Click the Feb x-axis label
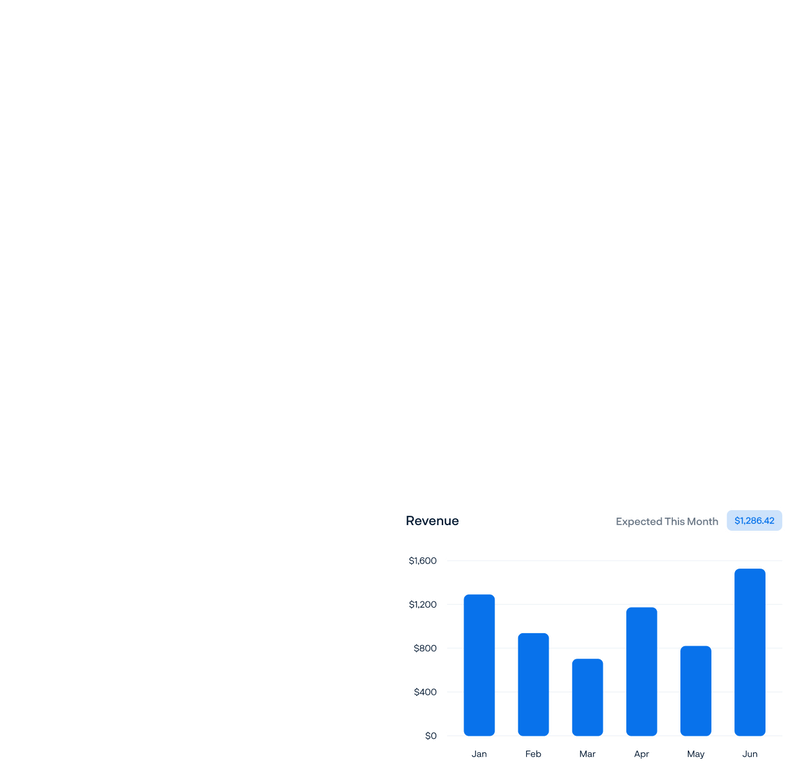The width and height of the screenshot is (800, 778). 533,754
